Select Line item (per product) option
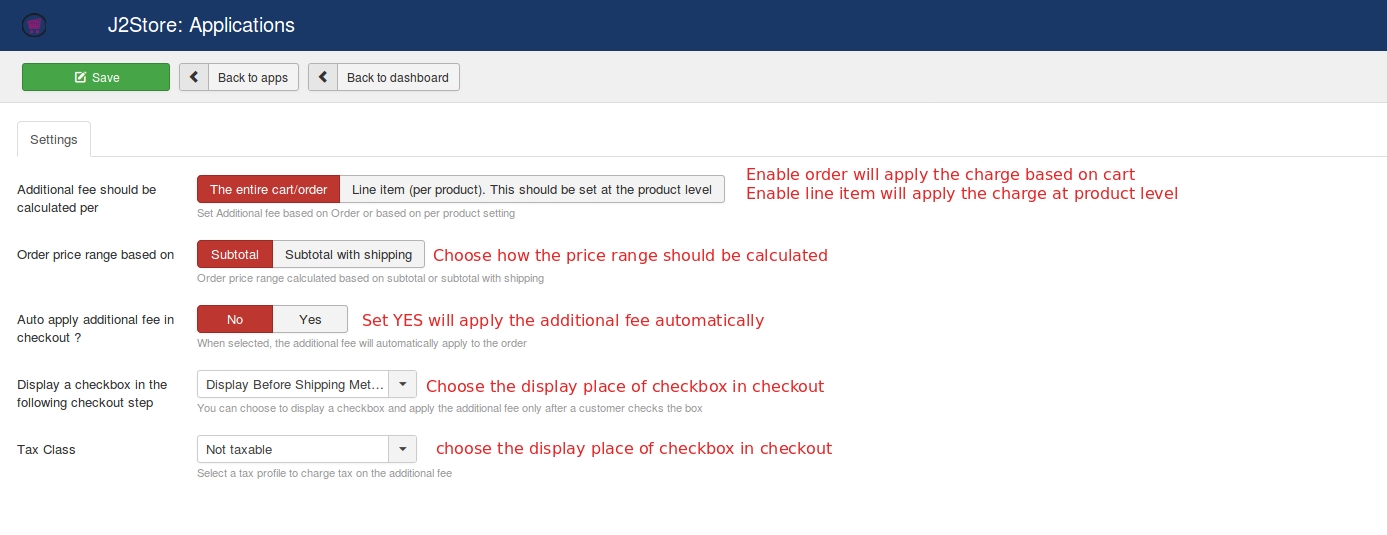 [x=532, y=189]
